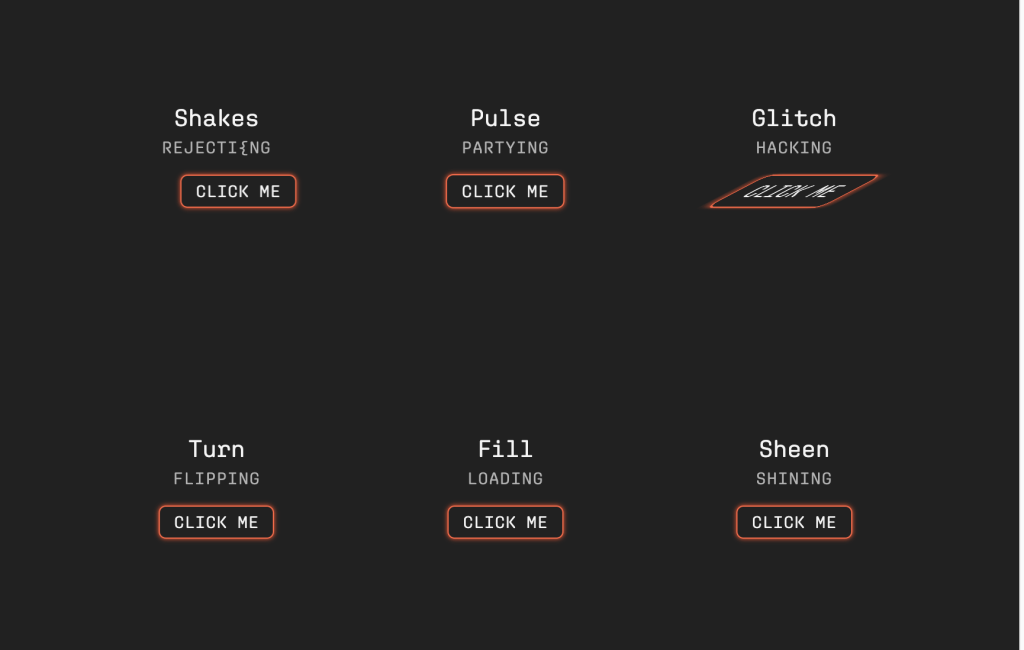Viewport: 1024px width, 650px height.
Task: Click the SHINING label below Sheen
Action: [794, 478]
